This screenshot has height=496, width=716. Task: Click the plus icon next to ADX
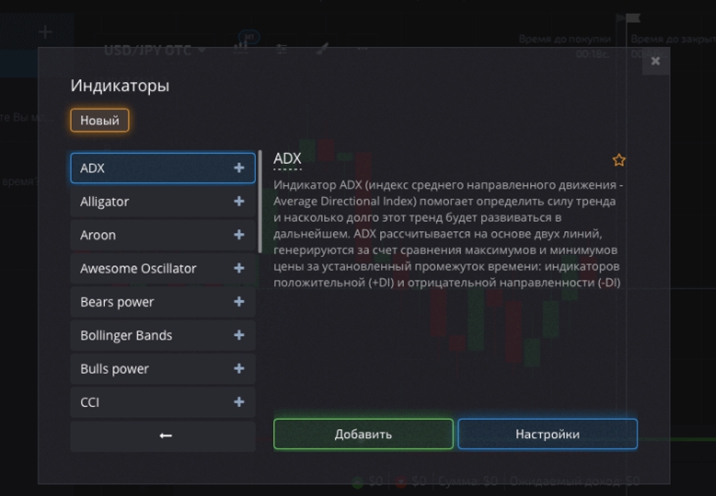coord(238,168)
